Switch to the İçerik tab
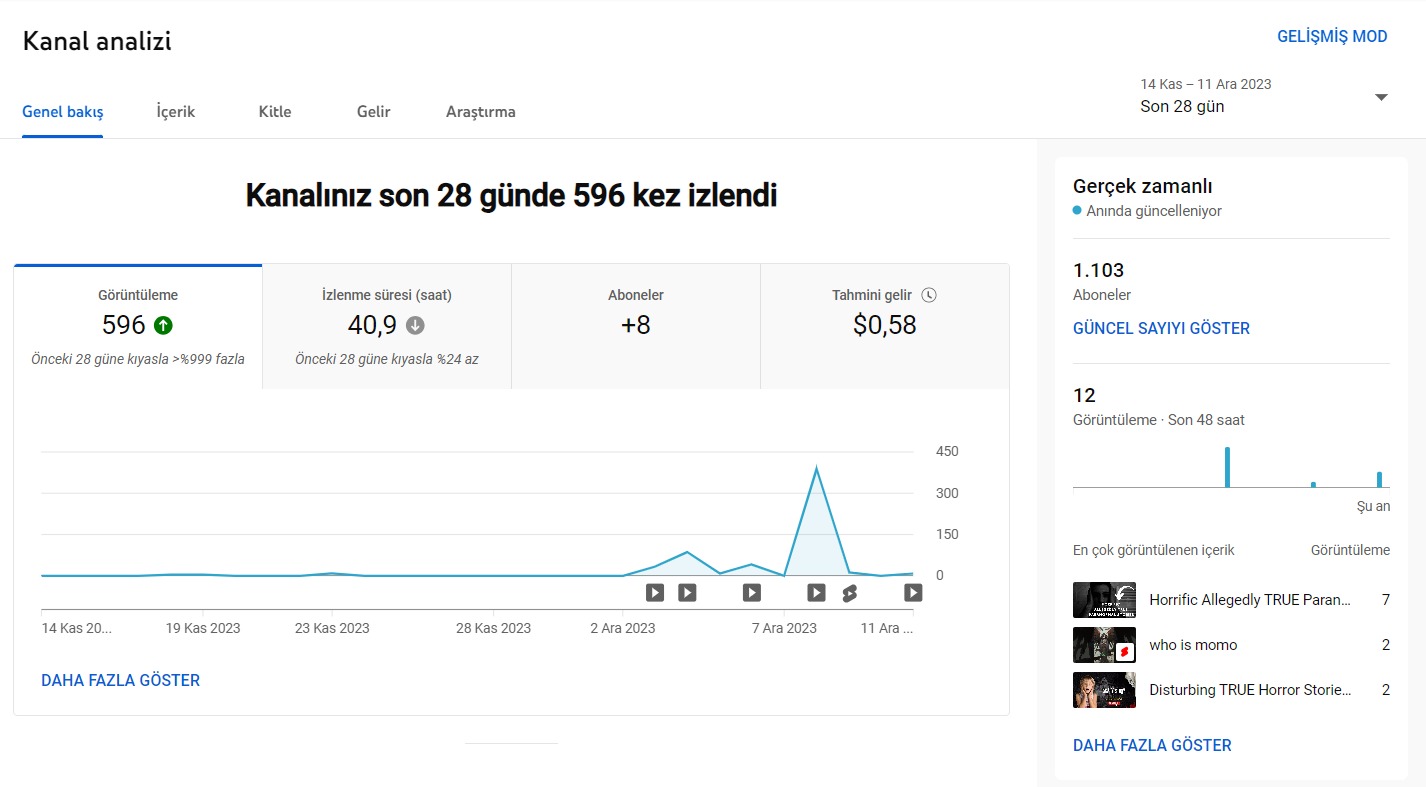 pyautogui.click(x=176, y=112)
